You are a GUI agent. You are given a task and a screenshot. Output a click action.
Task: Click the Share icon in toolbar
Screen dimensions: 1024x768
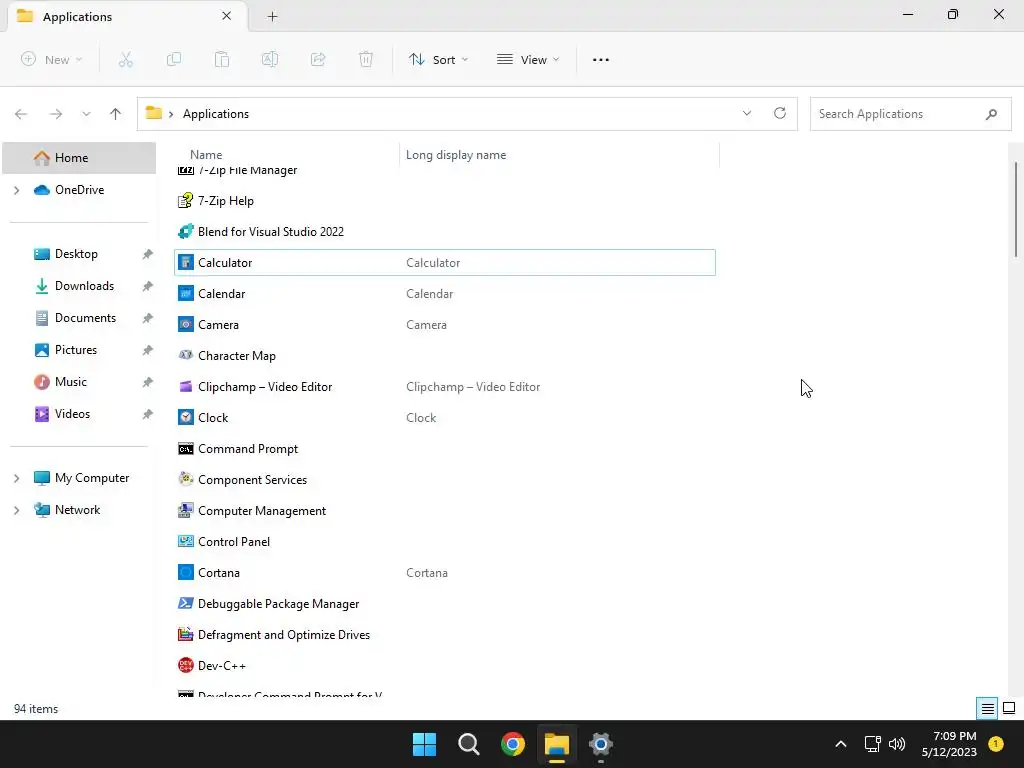[318, 59]
